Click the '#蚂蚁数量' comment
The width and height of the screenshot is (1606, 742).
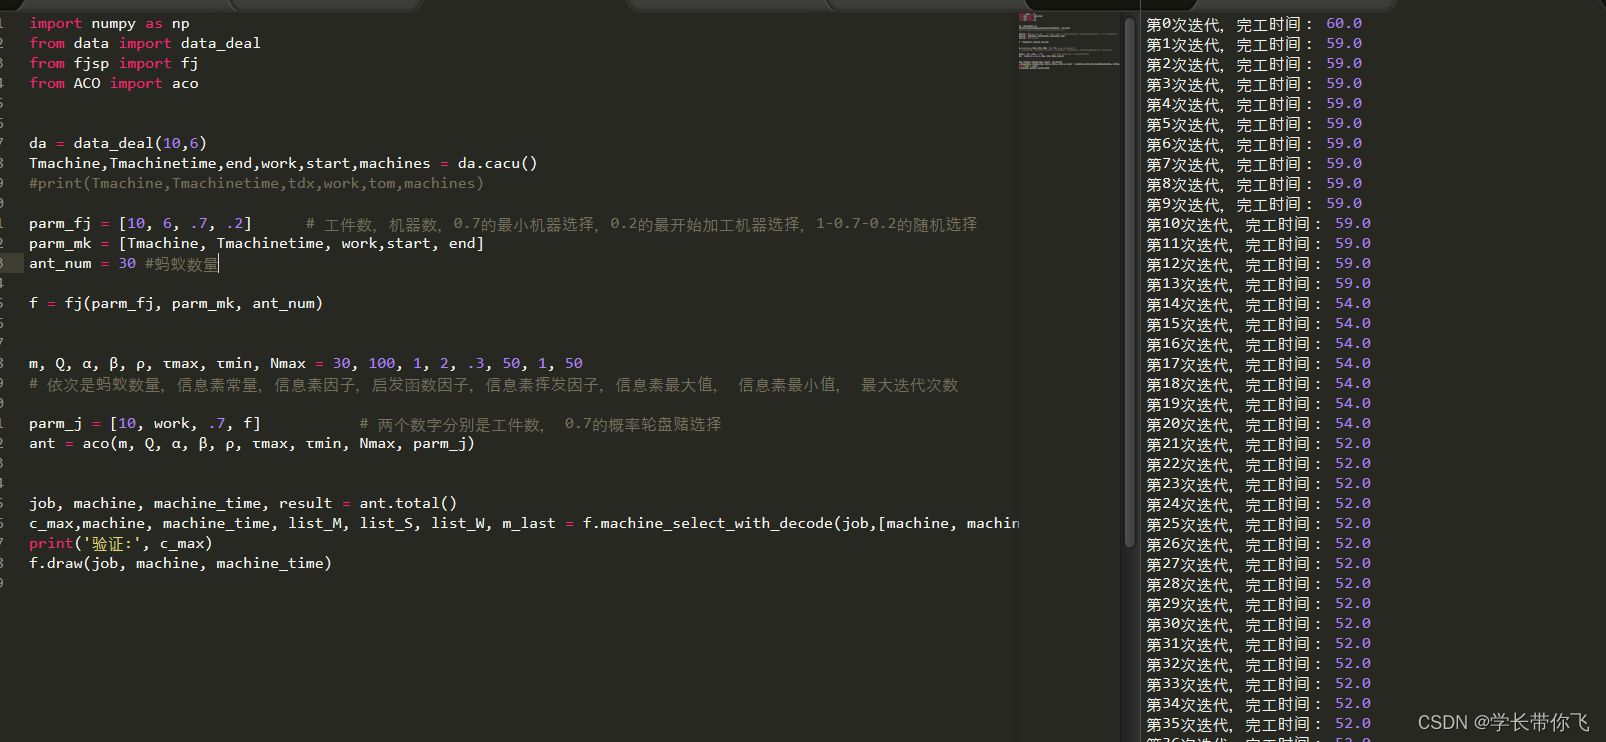pyautogui.click(x=181, y=263)
